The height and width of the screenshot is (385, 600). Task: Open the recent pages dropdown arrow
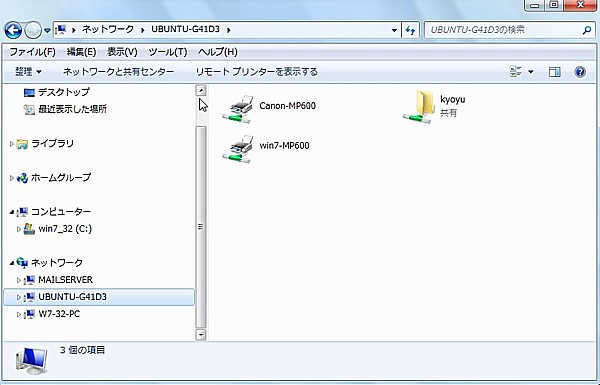(47, 30)
